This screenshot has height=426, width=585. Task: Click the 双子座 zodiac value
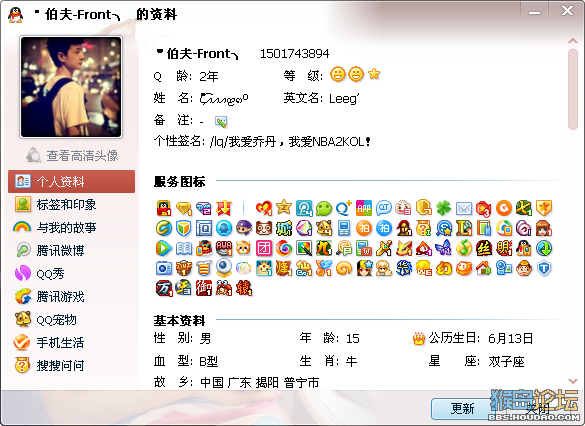pos(506,361)
